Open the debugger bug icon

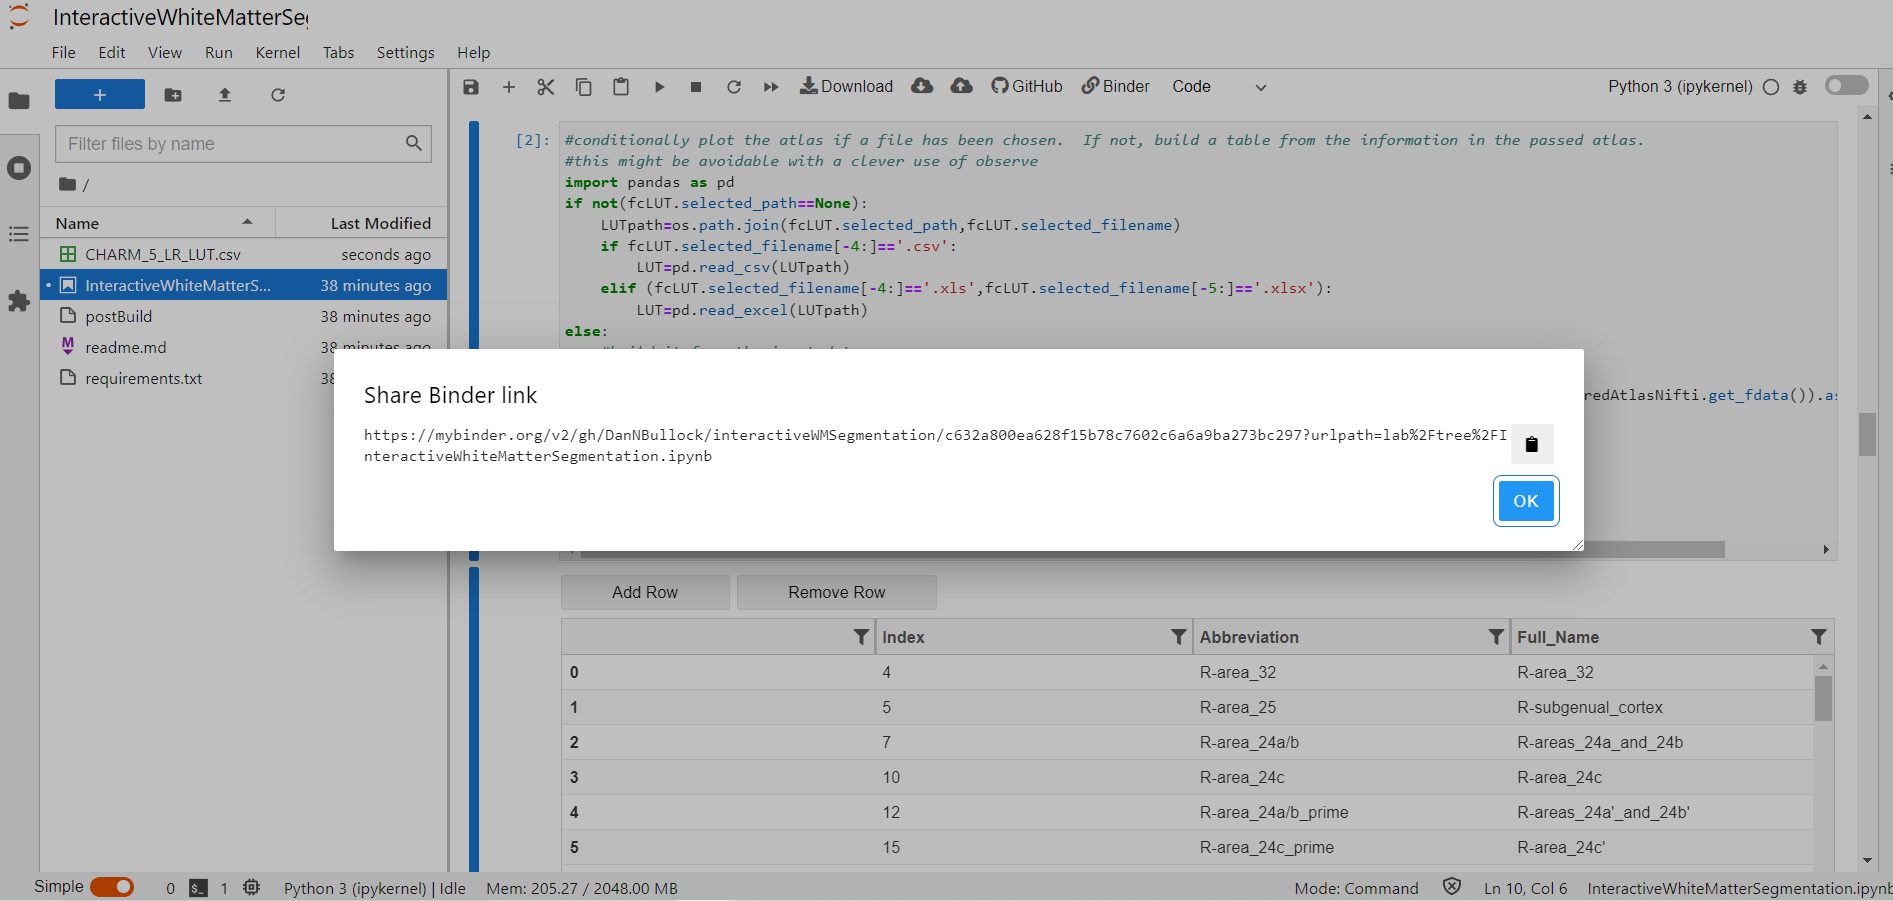(1800, 87)
